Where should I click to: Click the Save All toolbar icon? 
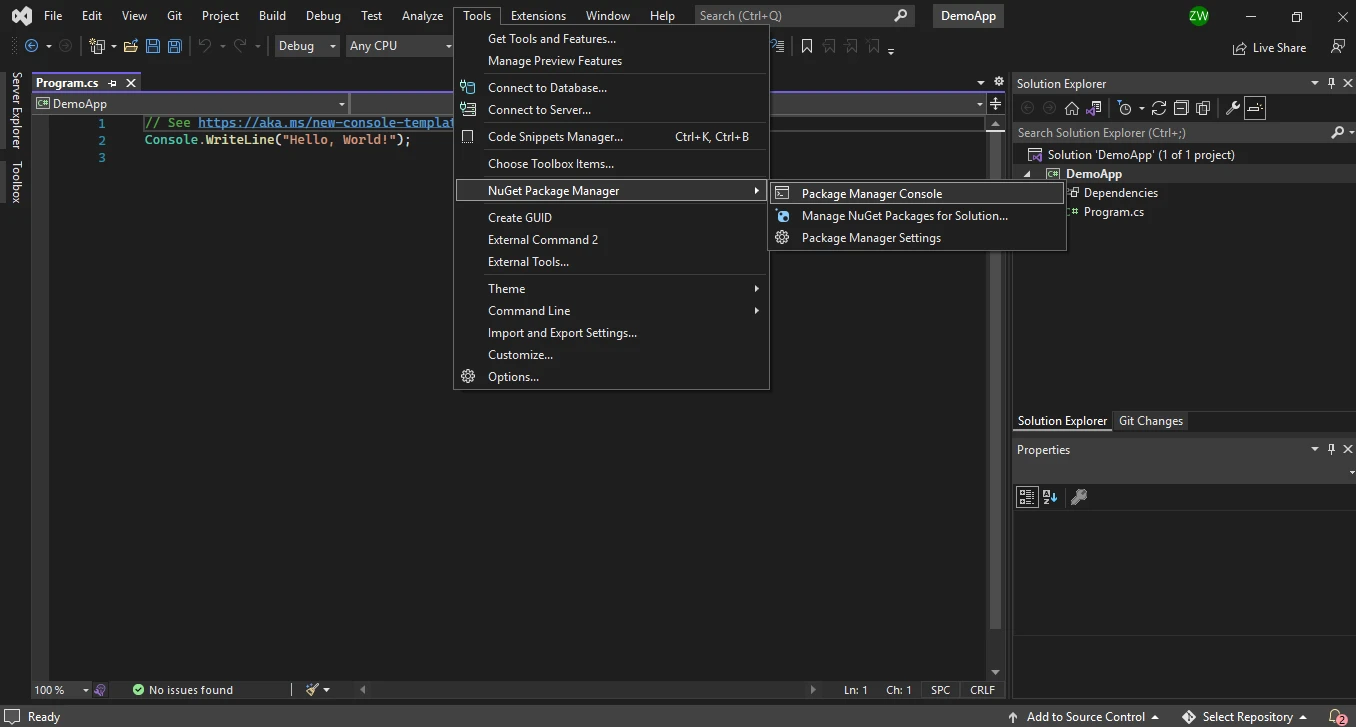[175, 46]
